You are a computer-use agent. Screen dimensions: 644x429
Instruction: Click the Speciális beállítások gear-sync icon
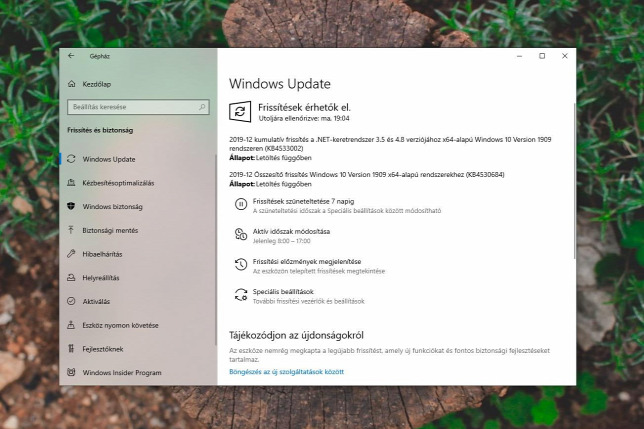point(241,295)
